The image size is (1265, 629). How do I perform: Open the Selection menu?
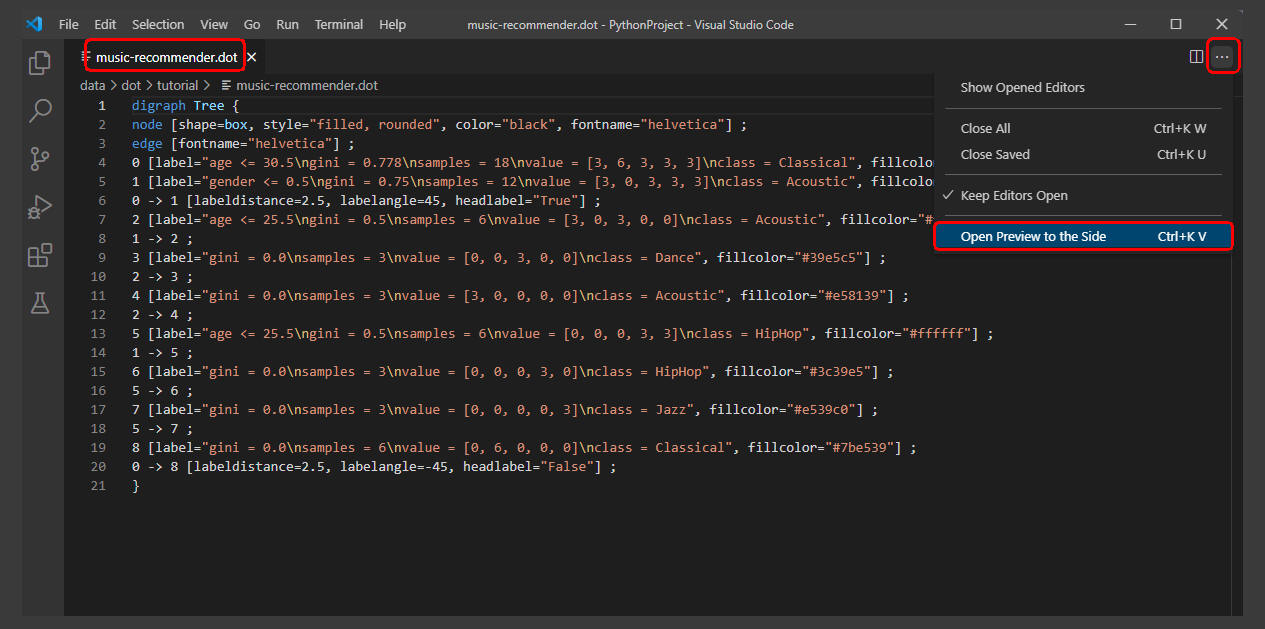tap(158, 24)
